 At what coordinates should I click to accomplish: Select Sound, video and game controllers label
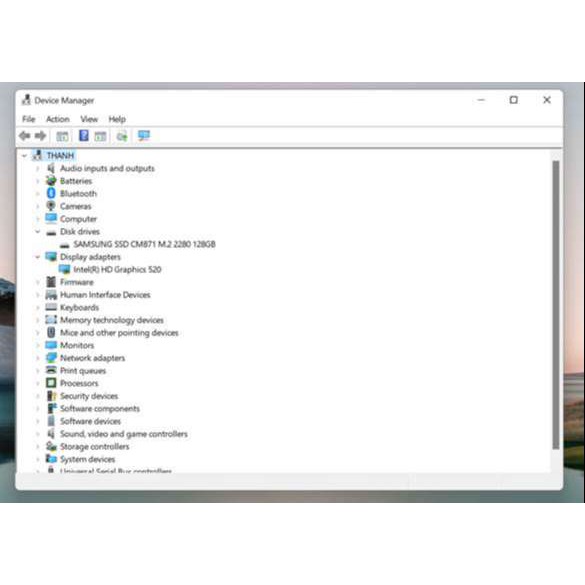point(124,434)
